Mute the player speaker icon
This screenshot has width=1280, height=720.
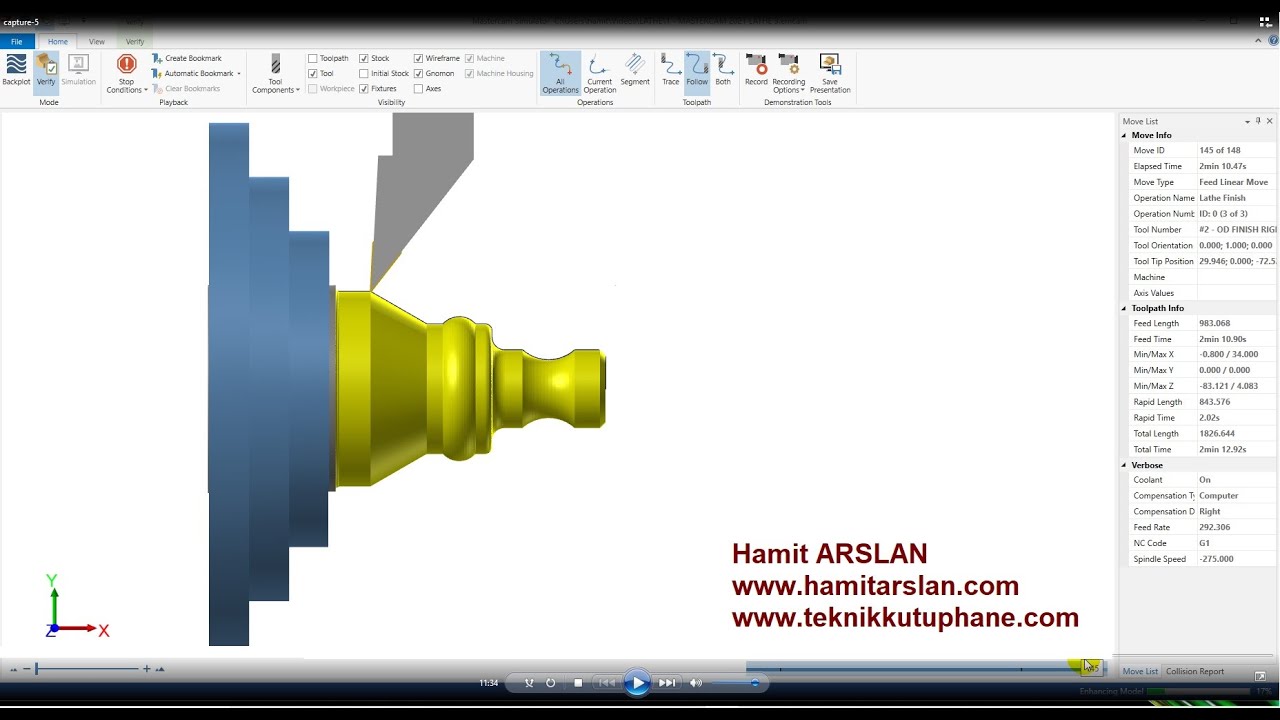tap(696, 683)
